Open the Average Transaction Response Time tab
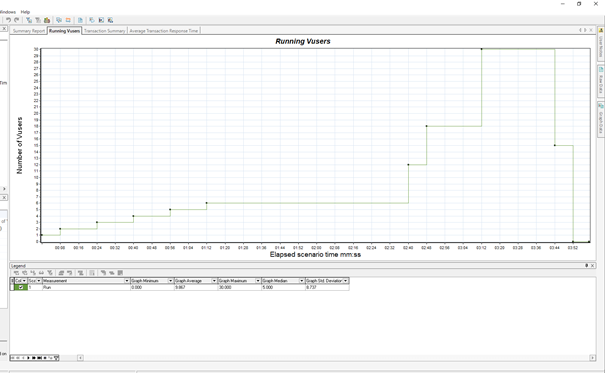This screenshot has height=373, width=605. click(x=164, y=31)
